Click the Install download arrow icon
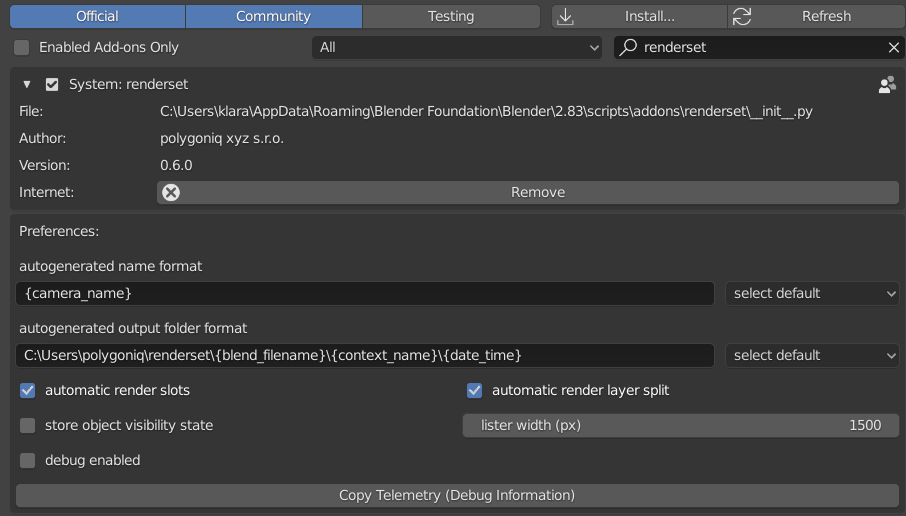This screenshot has width=906, height=516. [x=567, y=16]
